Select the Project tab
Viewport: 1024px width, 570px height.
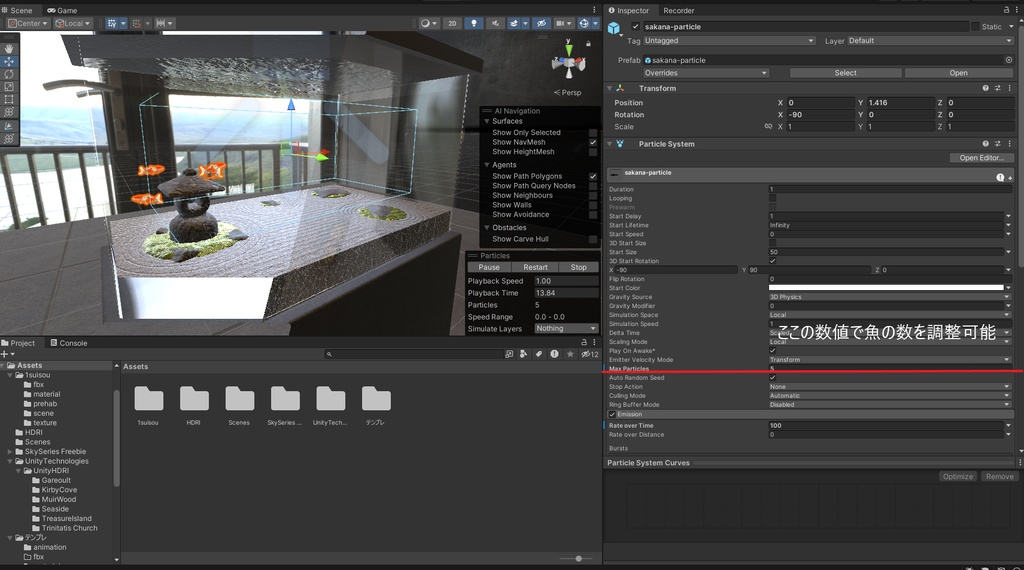pyautogui.click(x=18, y=343)
